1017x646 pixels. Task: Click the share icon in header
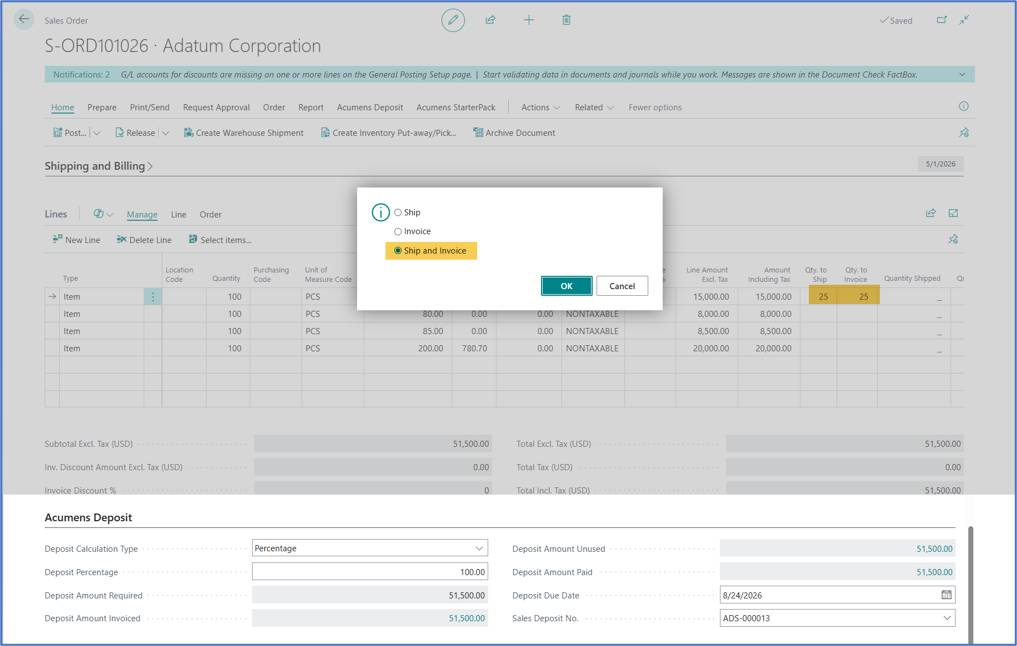pos(490,20)
